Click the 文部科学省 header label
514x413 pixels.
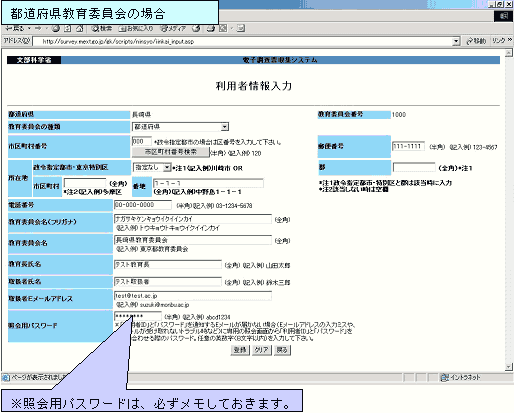(x=34, y=60)
